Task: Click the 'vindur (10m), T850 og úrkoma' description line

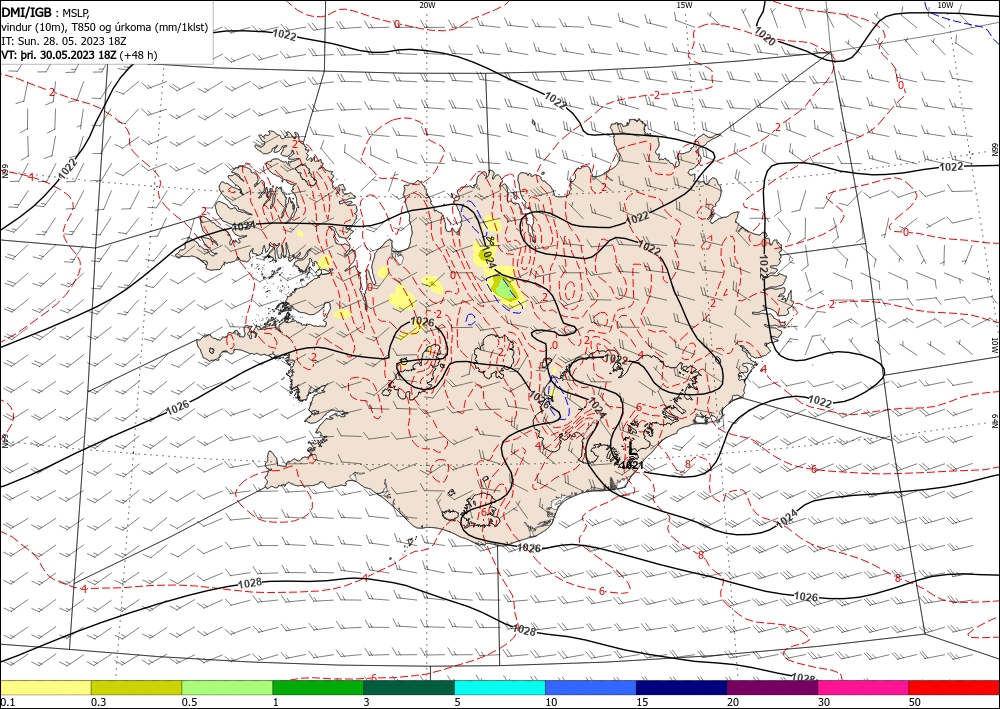Action: pos(105,27)
